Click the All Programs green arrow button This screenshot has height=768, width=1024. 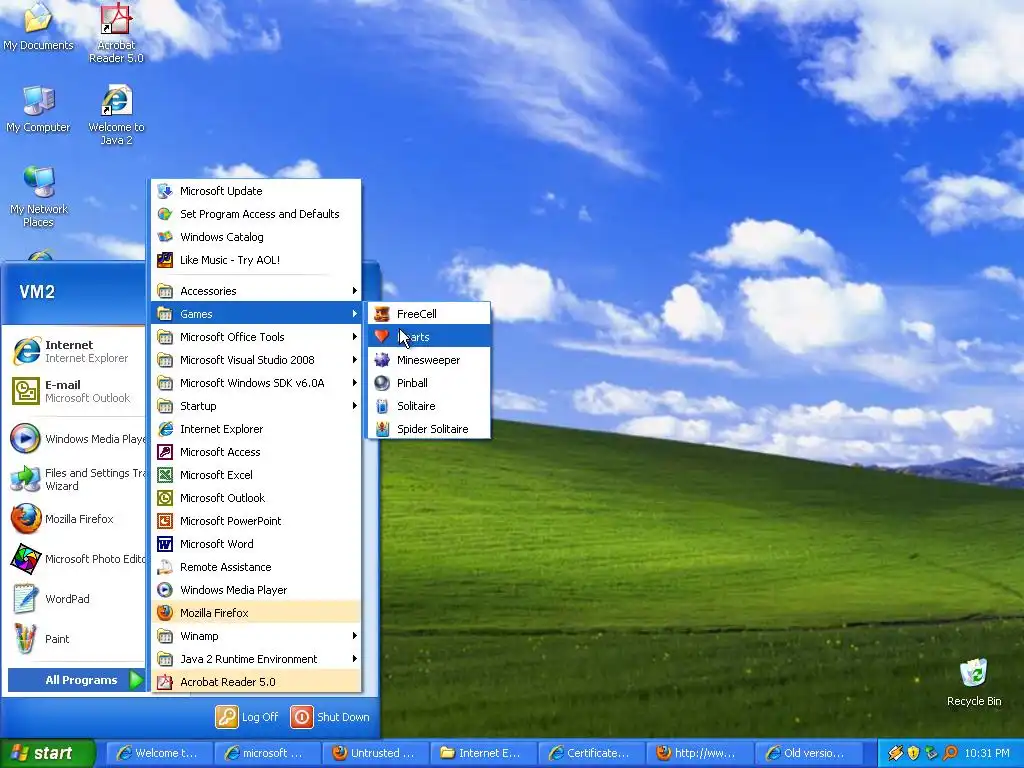pyautogui.click(x=136, y=680)
